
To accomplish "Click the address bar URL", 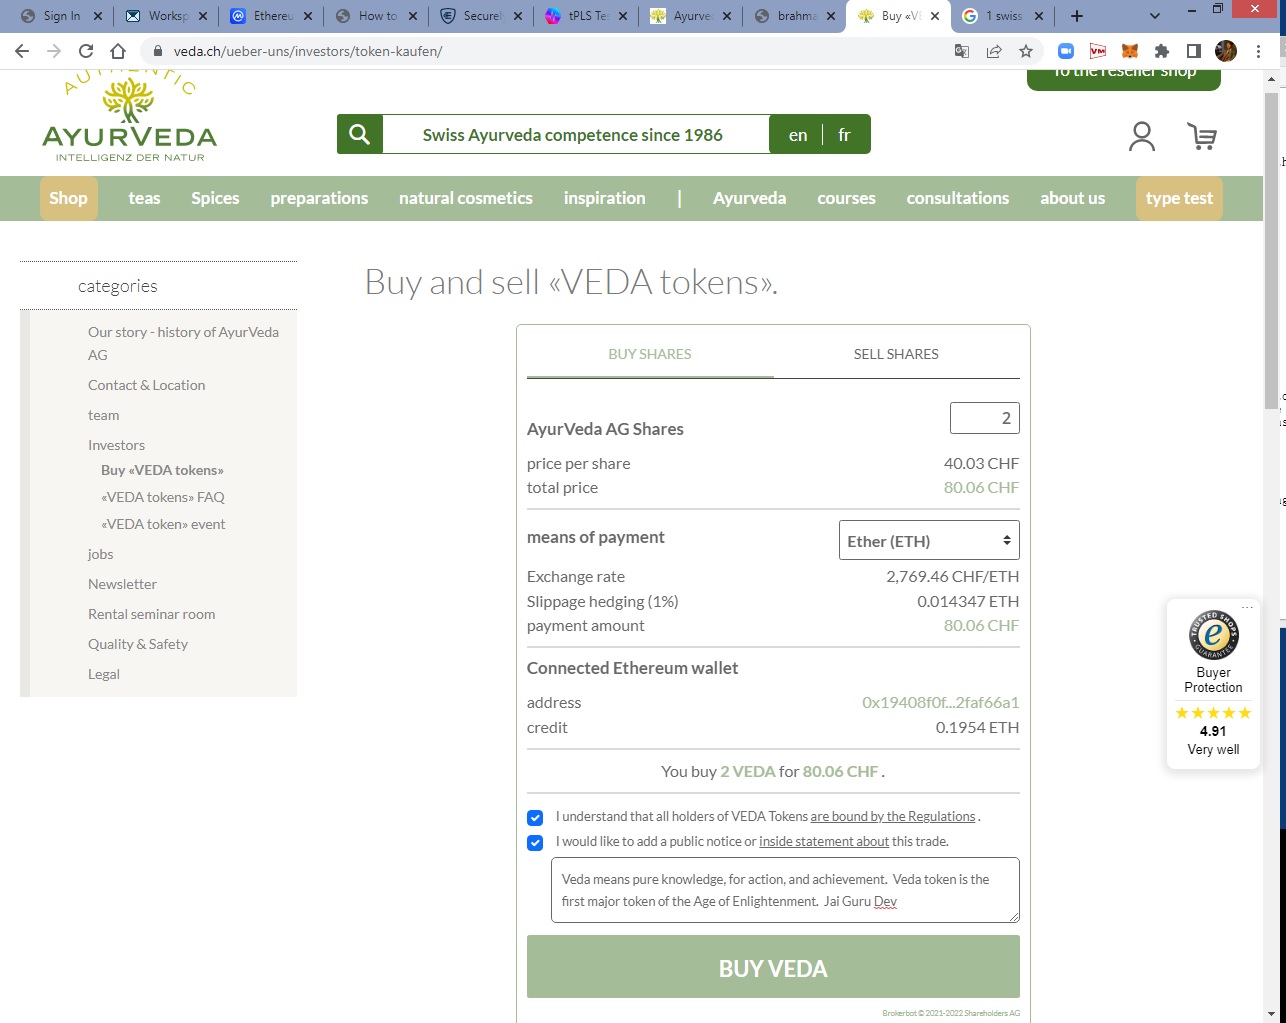I will tap(308, 51).
